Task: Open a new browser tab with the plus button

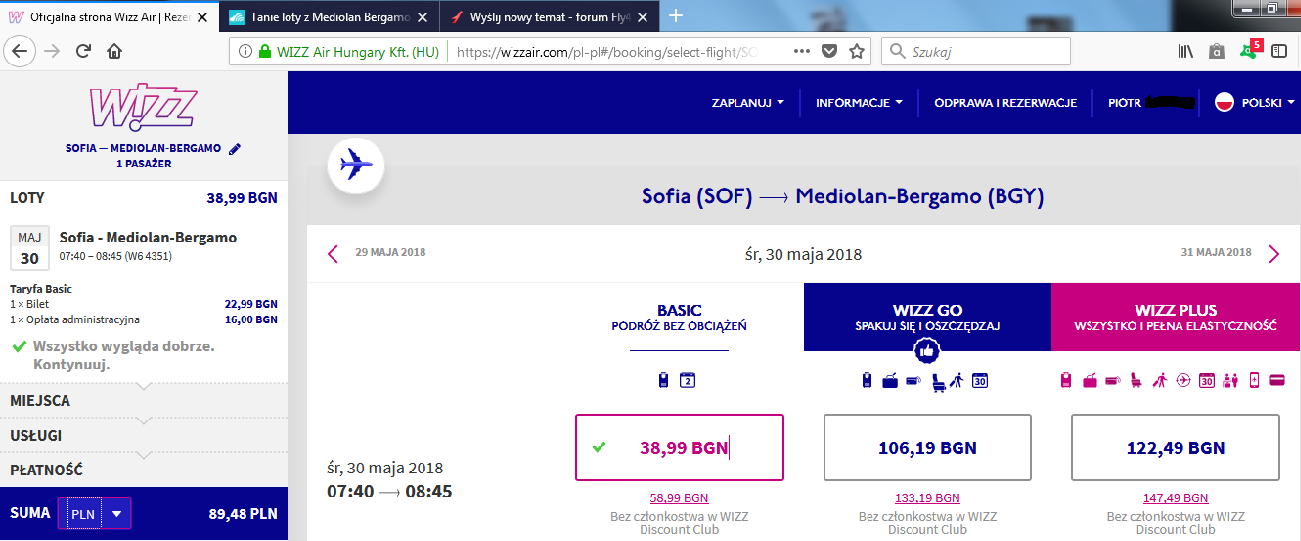Action: tap(676, 15)
